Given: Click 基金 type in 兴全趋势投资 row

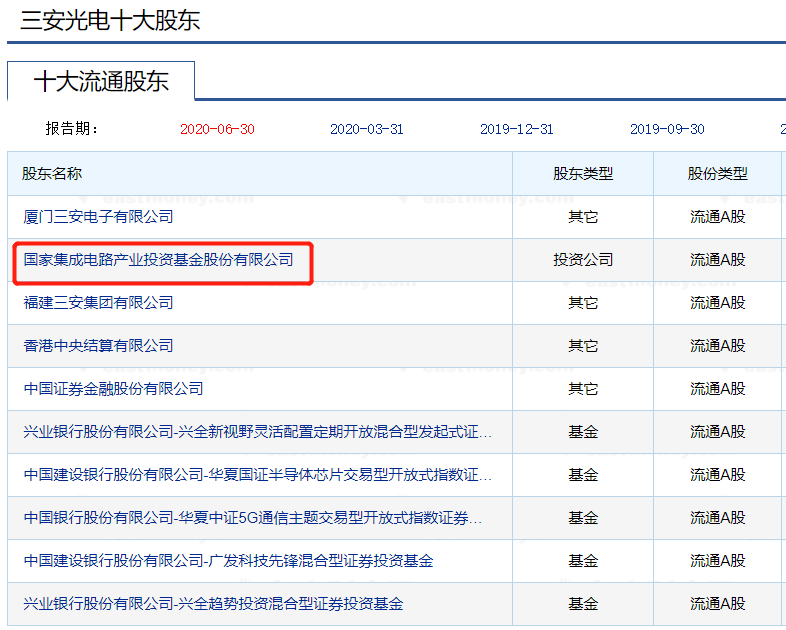Looking at the screenshot, I should [x=583, y=604].
